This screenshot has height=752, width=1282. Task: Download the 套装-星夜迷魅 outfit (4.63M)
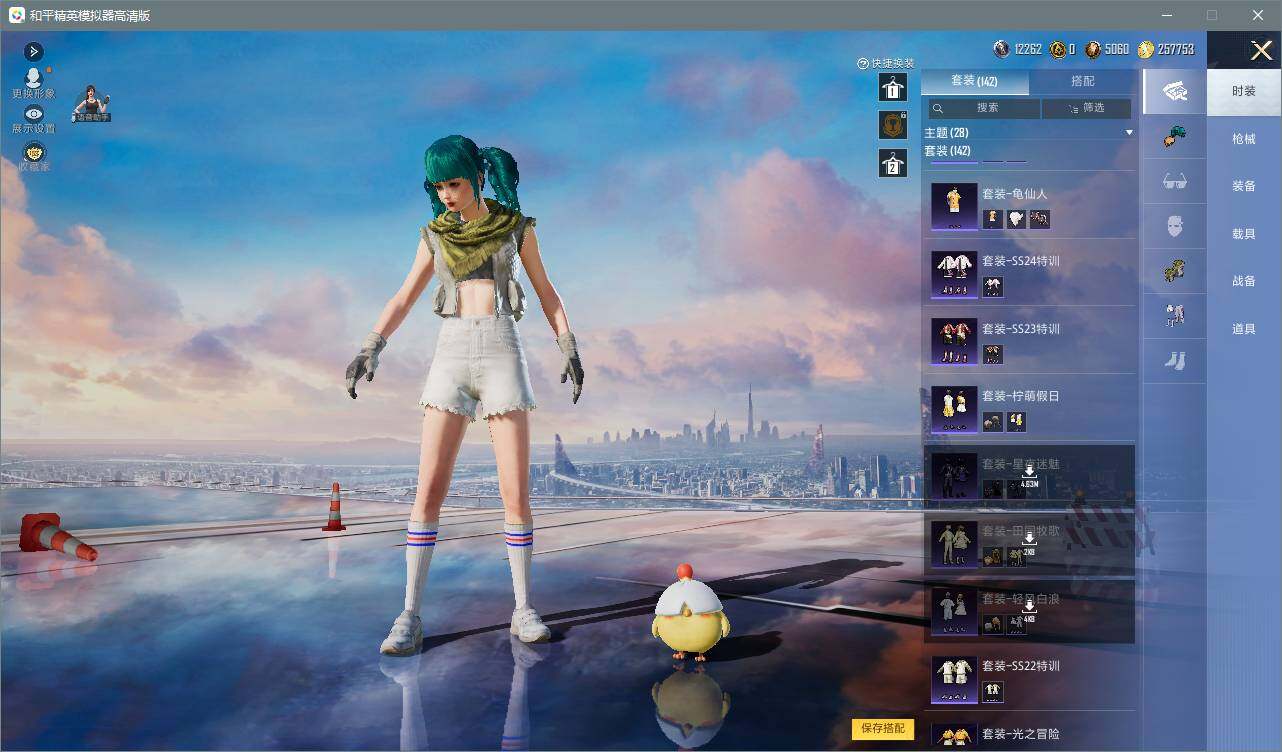(x=1028, y=476)
